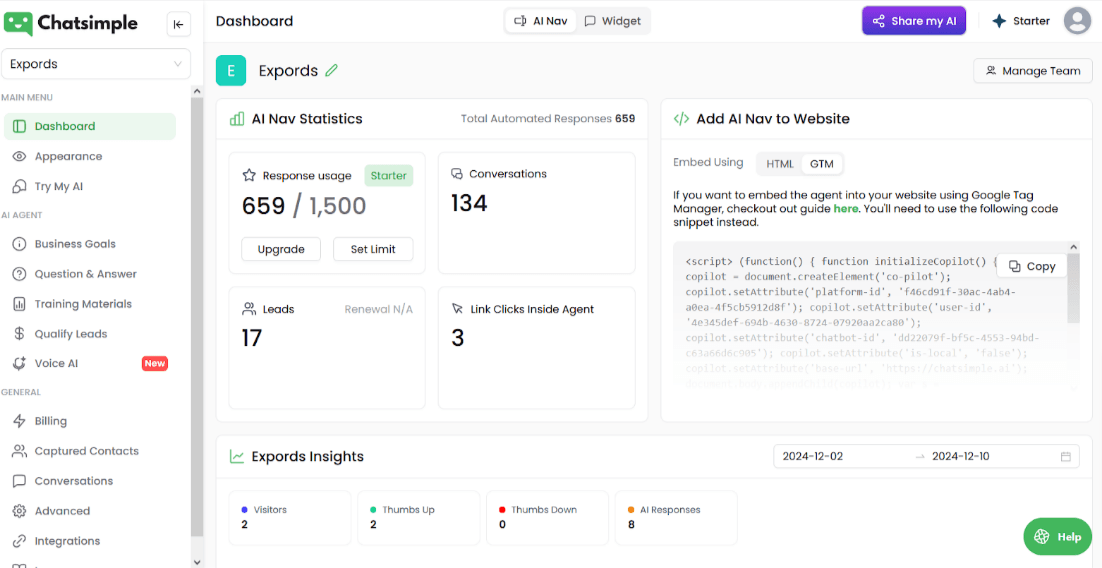Viewport: 1102px width, 568px height.
Task: Click the user profile avatar
Action: 1077,21
